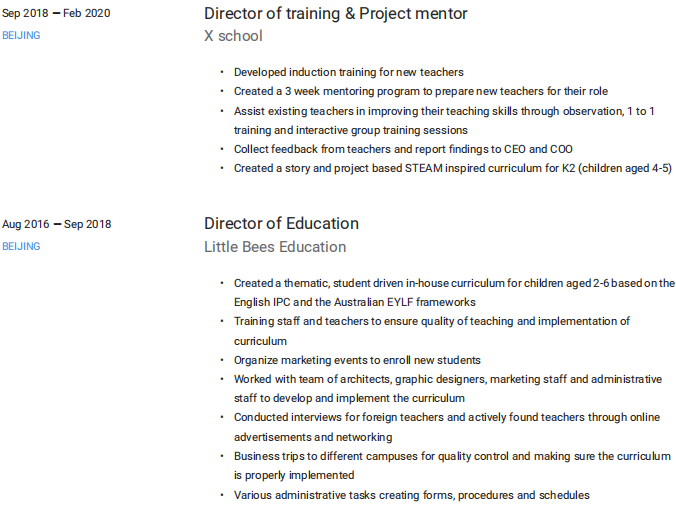Screen dimensions: 676x508
Task: Click the "Created a 3 week mentoring program" bullet
Action: click(421, 91)
